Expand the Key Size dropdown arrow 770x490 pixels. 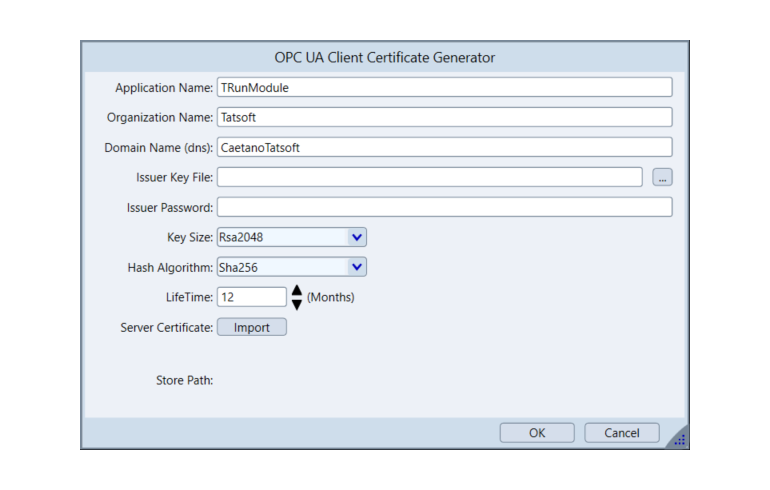[x=357, y=237]
